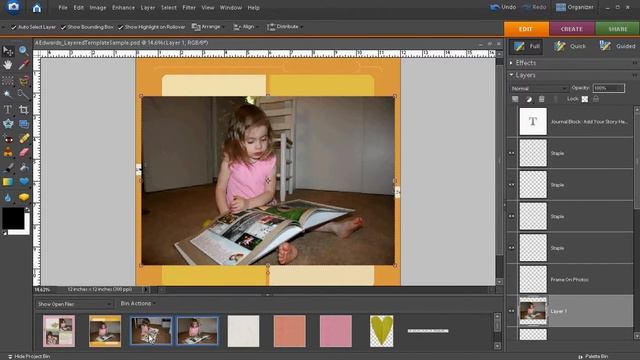Select the Custom Shape heart tool
This screenshot has height=360, width=640.
(24, 182)
